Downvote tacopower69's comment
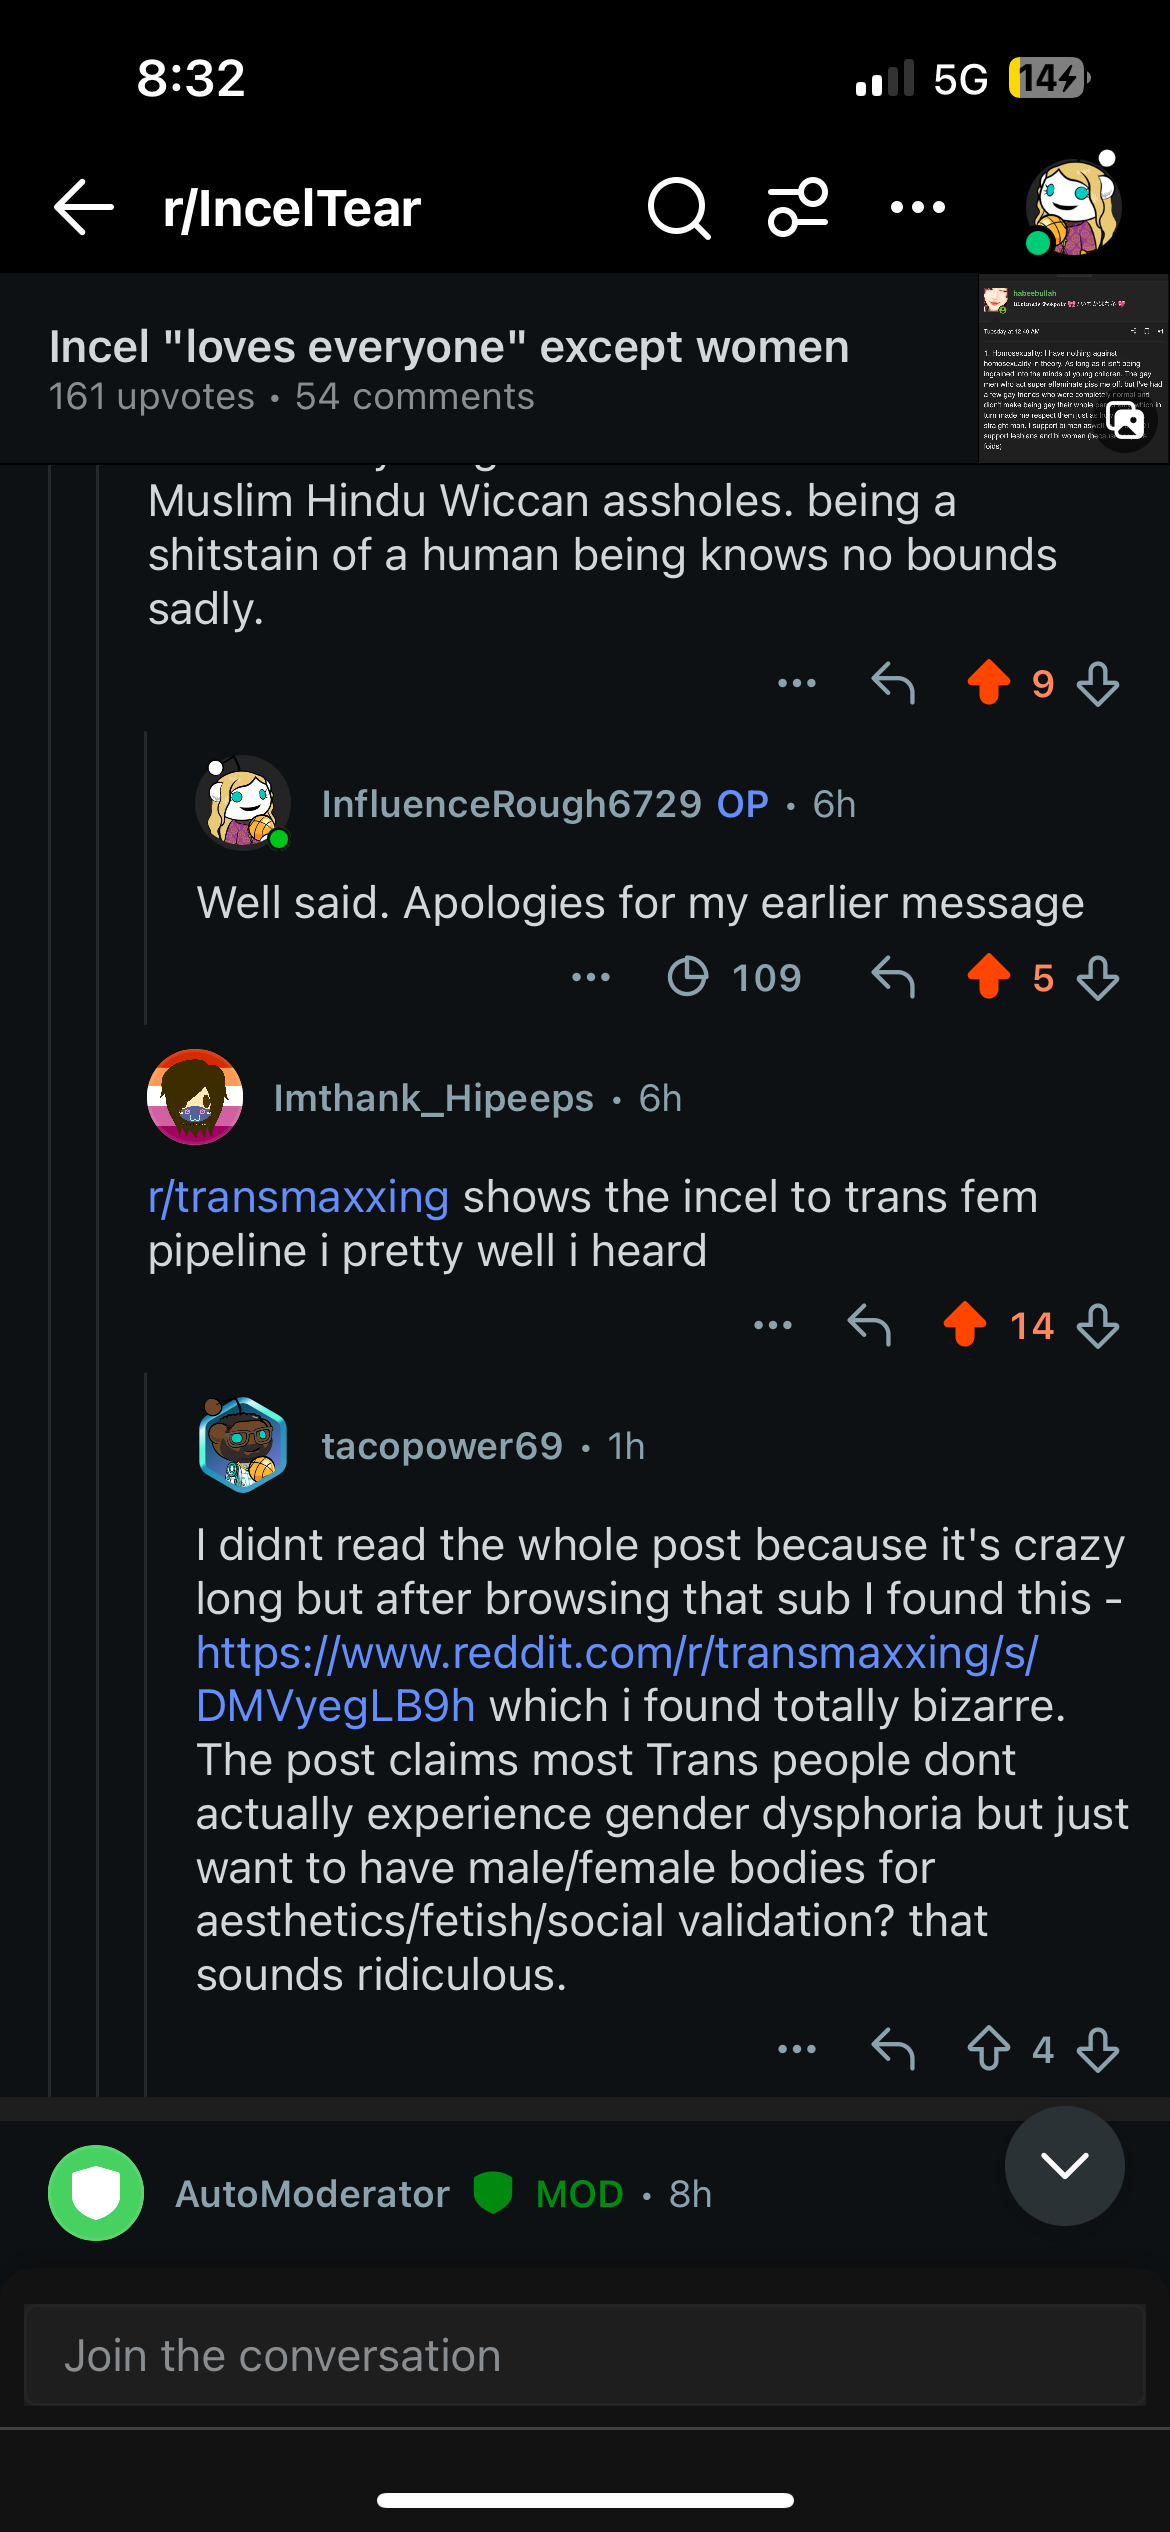 [1098, 2049]
